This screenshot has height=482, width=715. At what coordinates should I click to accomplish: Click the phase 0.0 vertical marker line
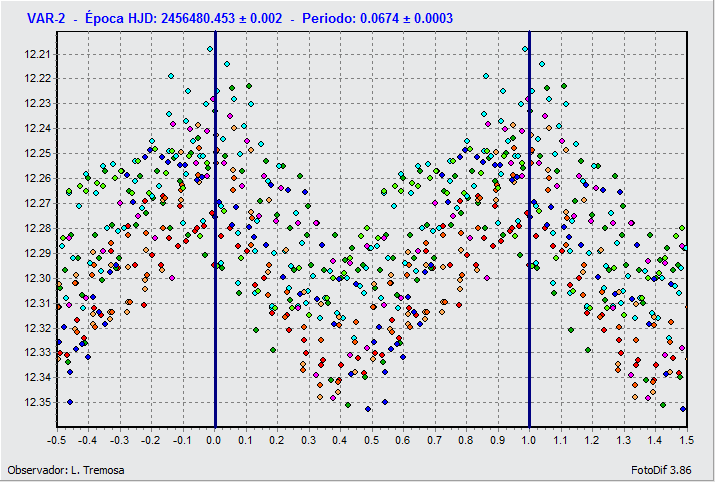215,229
